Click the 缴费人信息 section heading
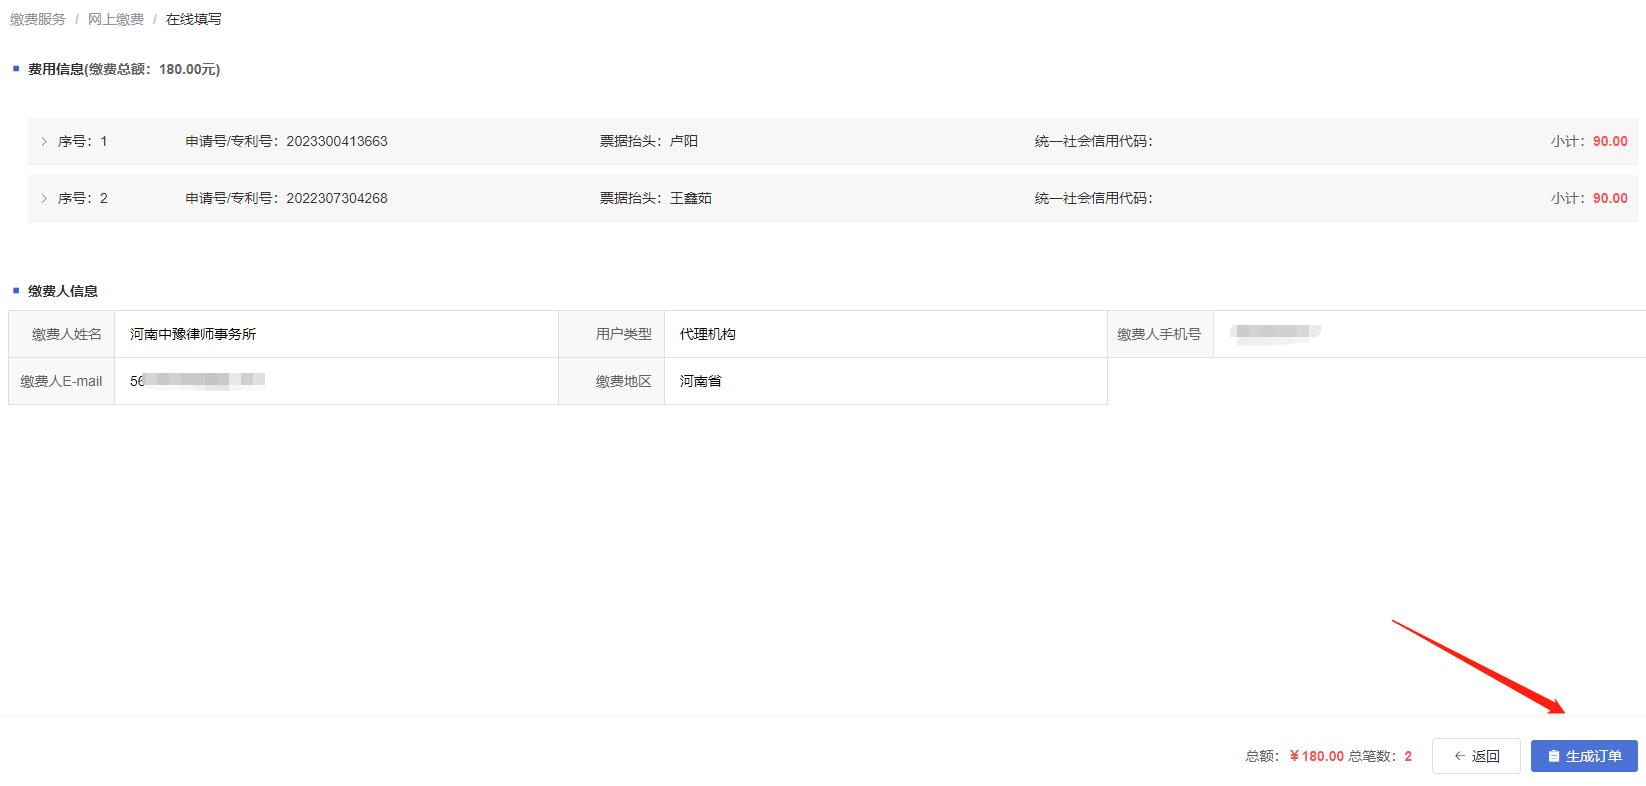 point(63,291)
